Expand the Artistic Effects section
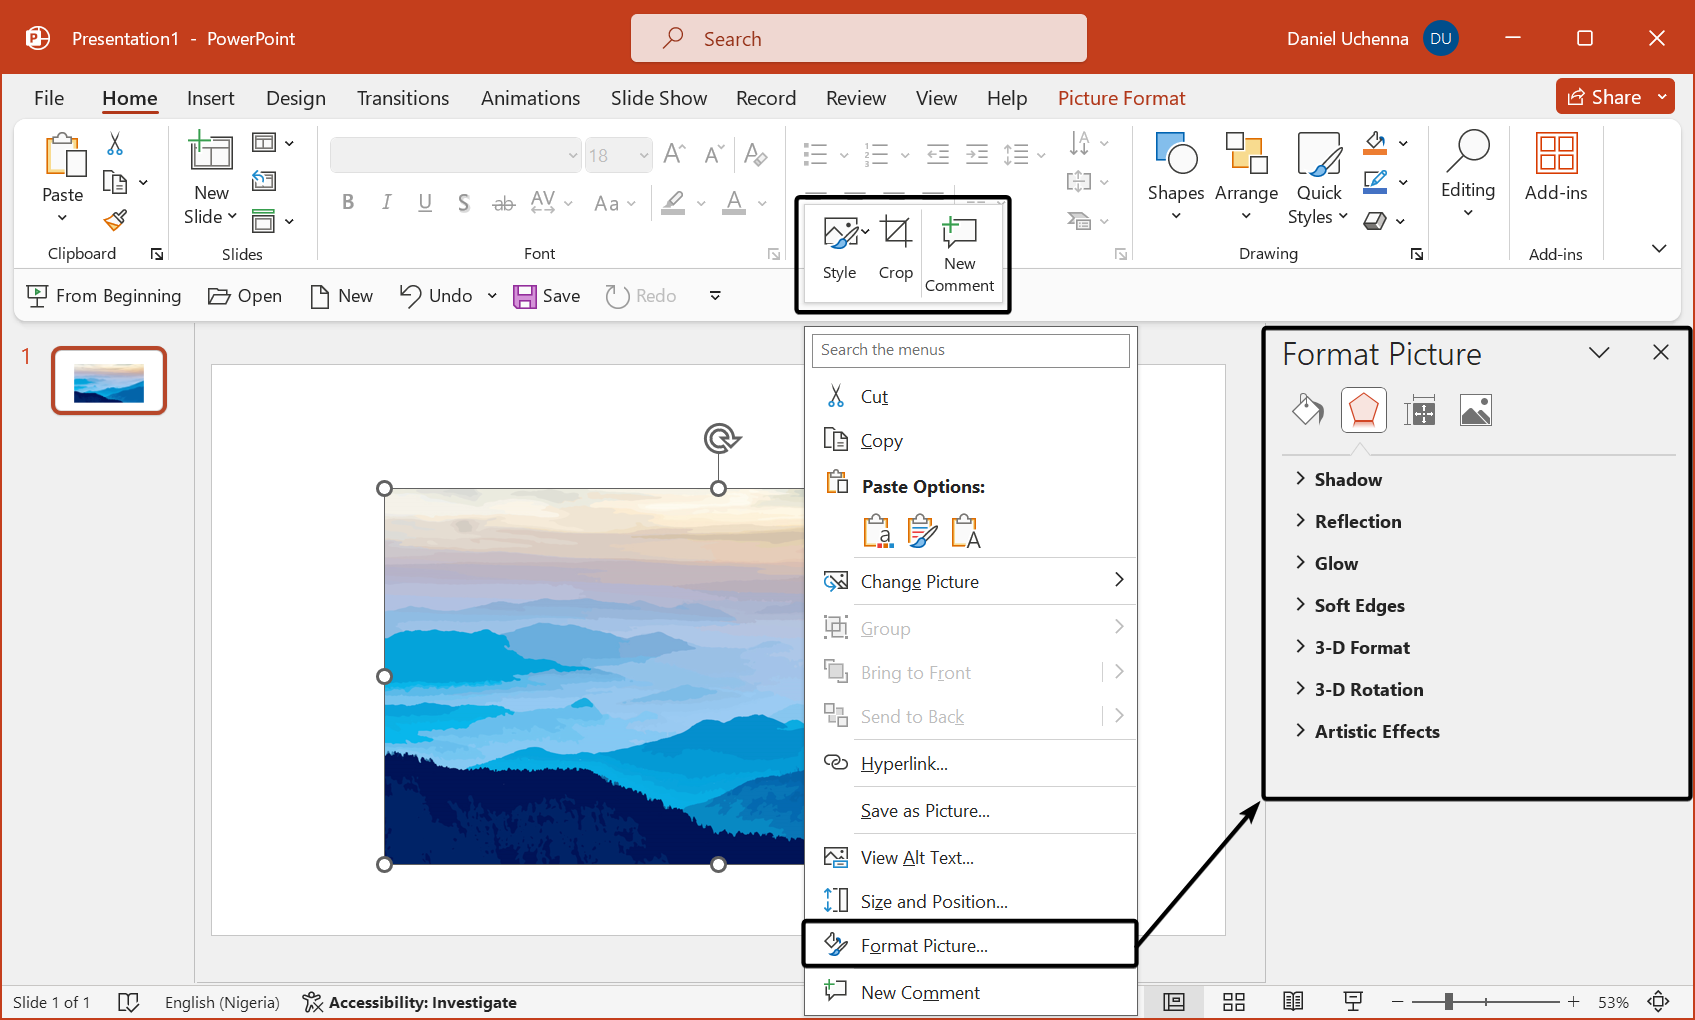 (1376, 732)
